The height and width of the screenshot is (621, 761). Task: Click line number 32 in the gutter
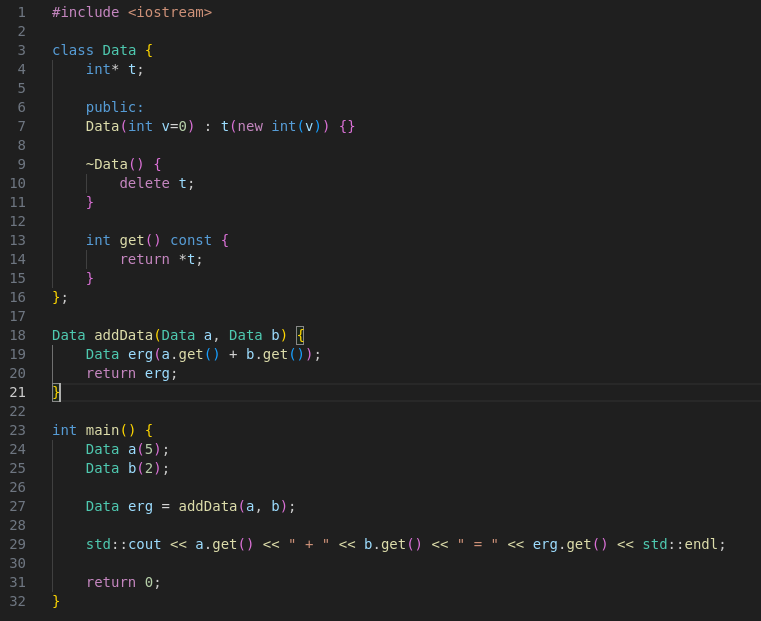[17, 601]
